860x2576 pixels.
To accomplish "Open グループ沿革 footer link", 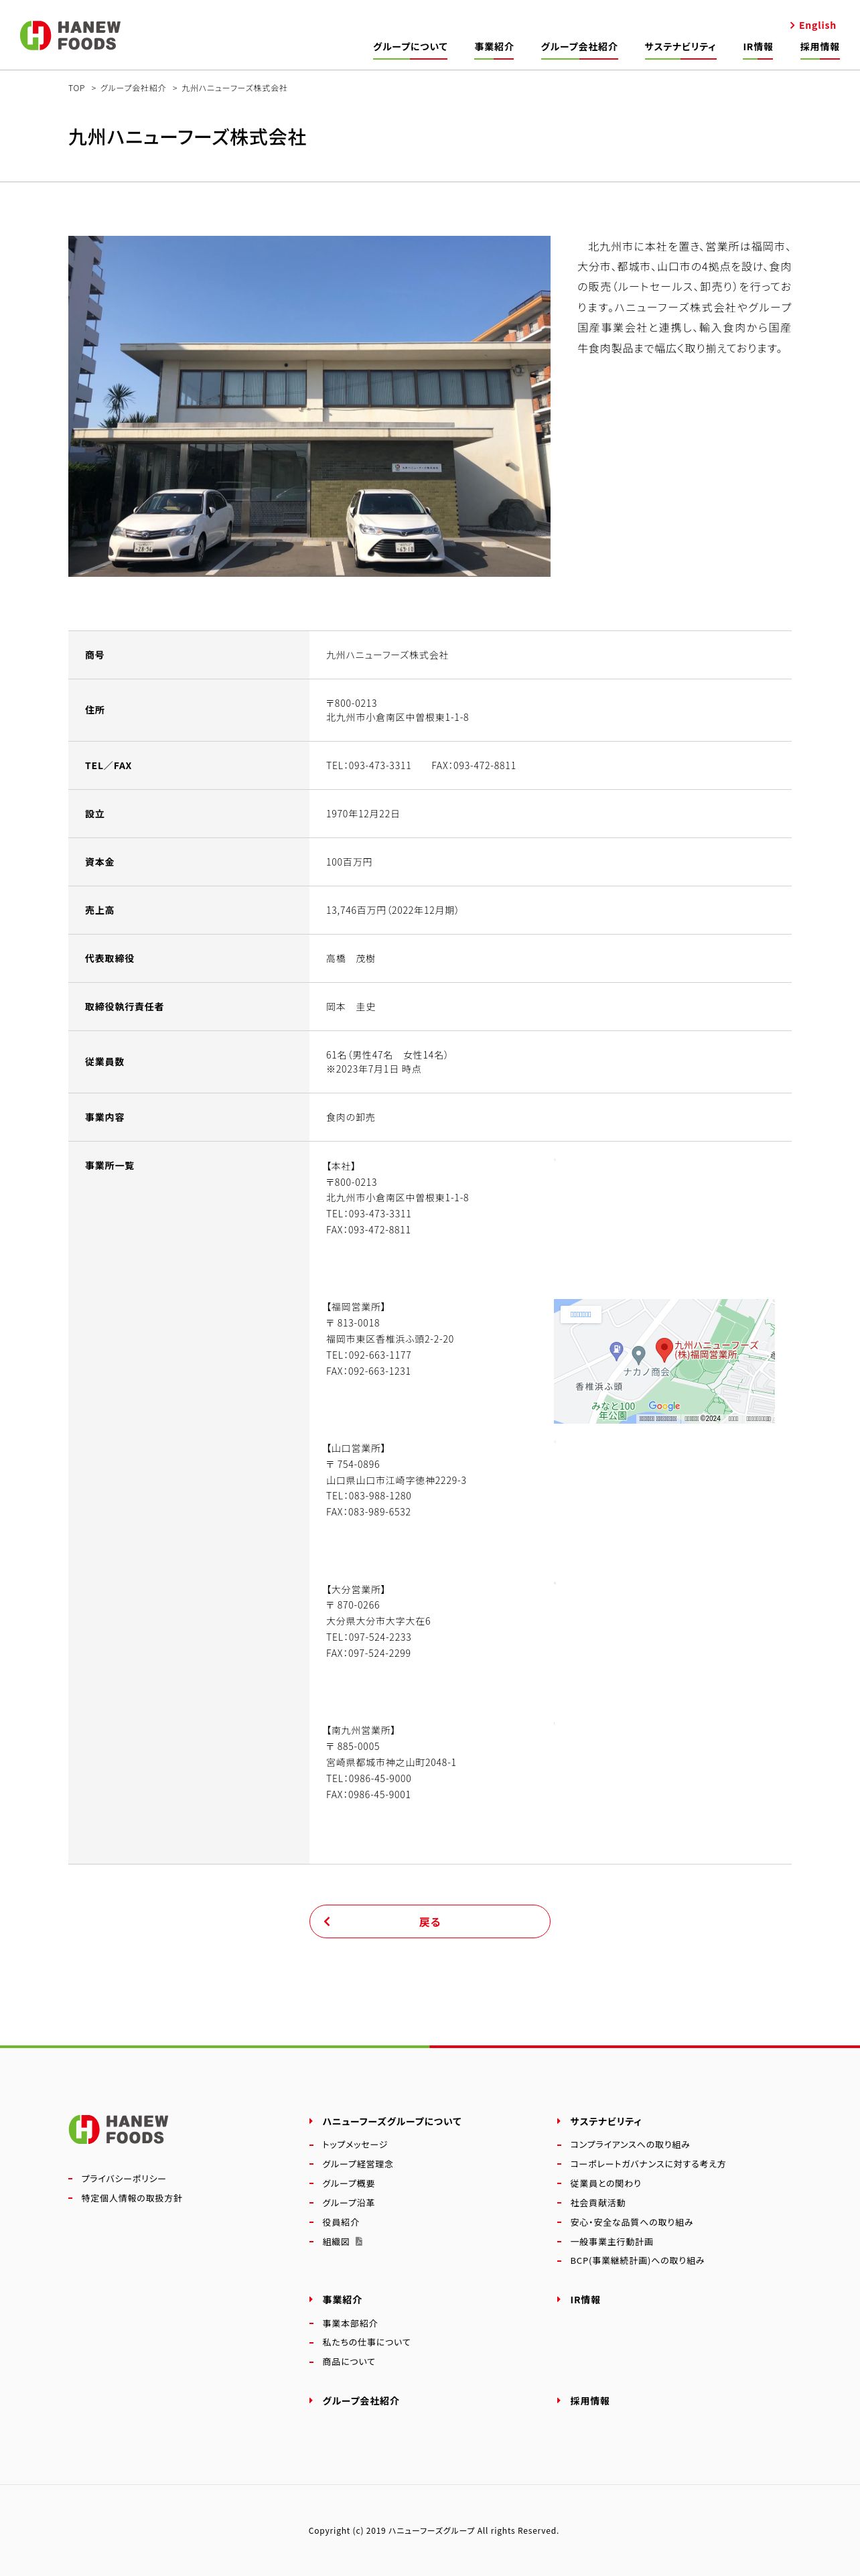I will (348, 2203).
